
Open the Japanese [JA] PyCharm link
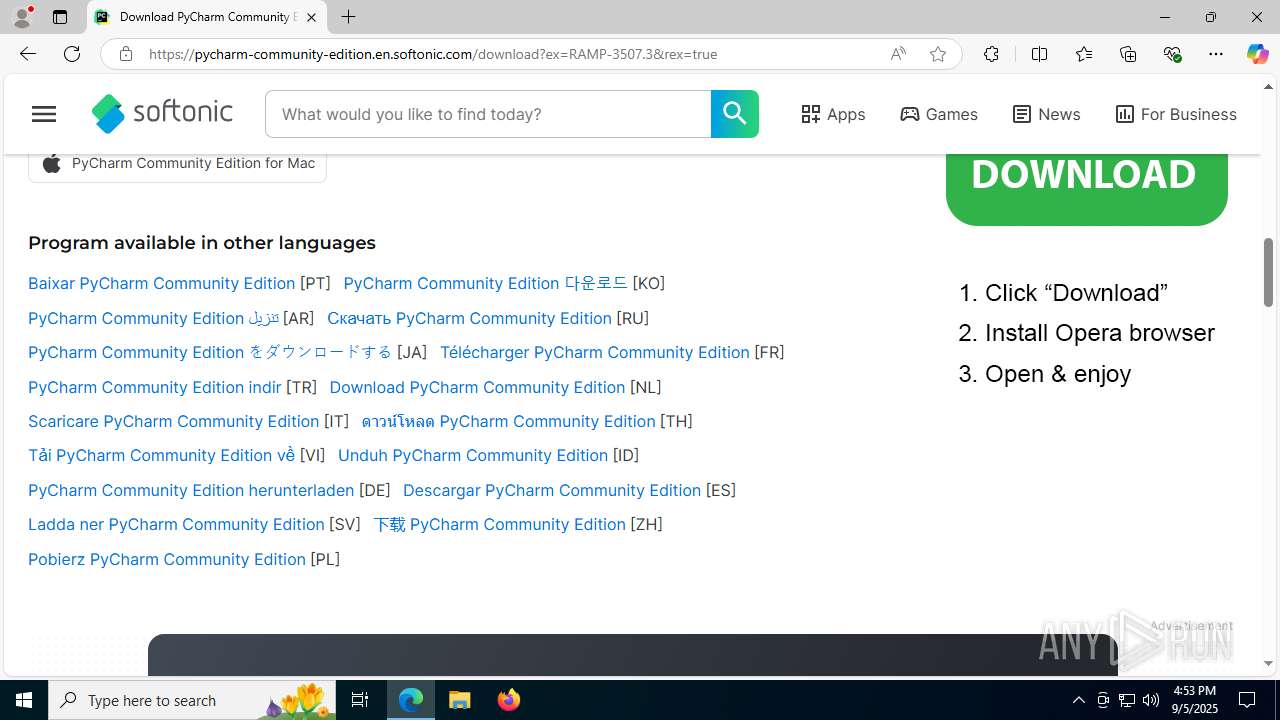click(210, 352)
